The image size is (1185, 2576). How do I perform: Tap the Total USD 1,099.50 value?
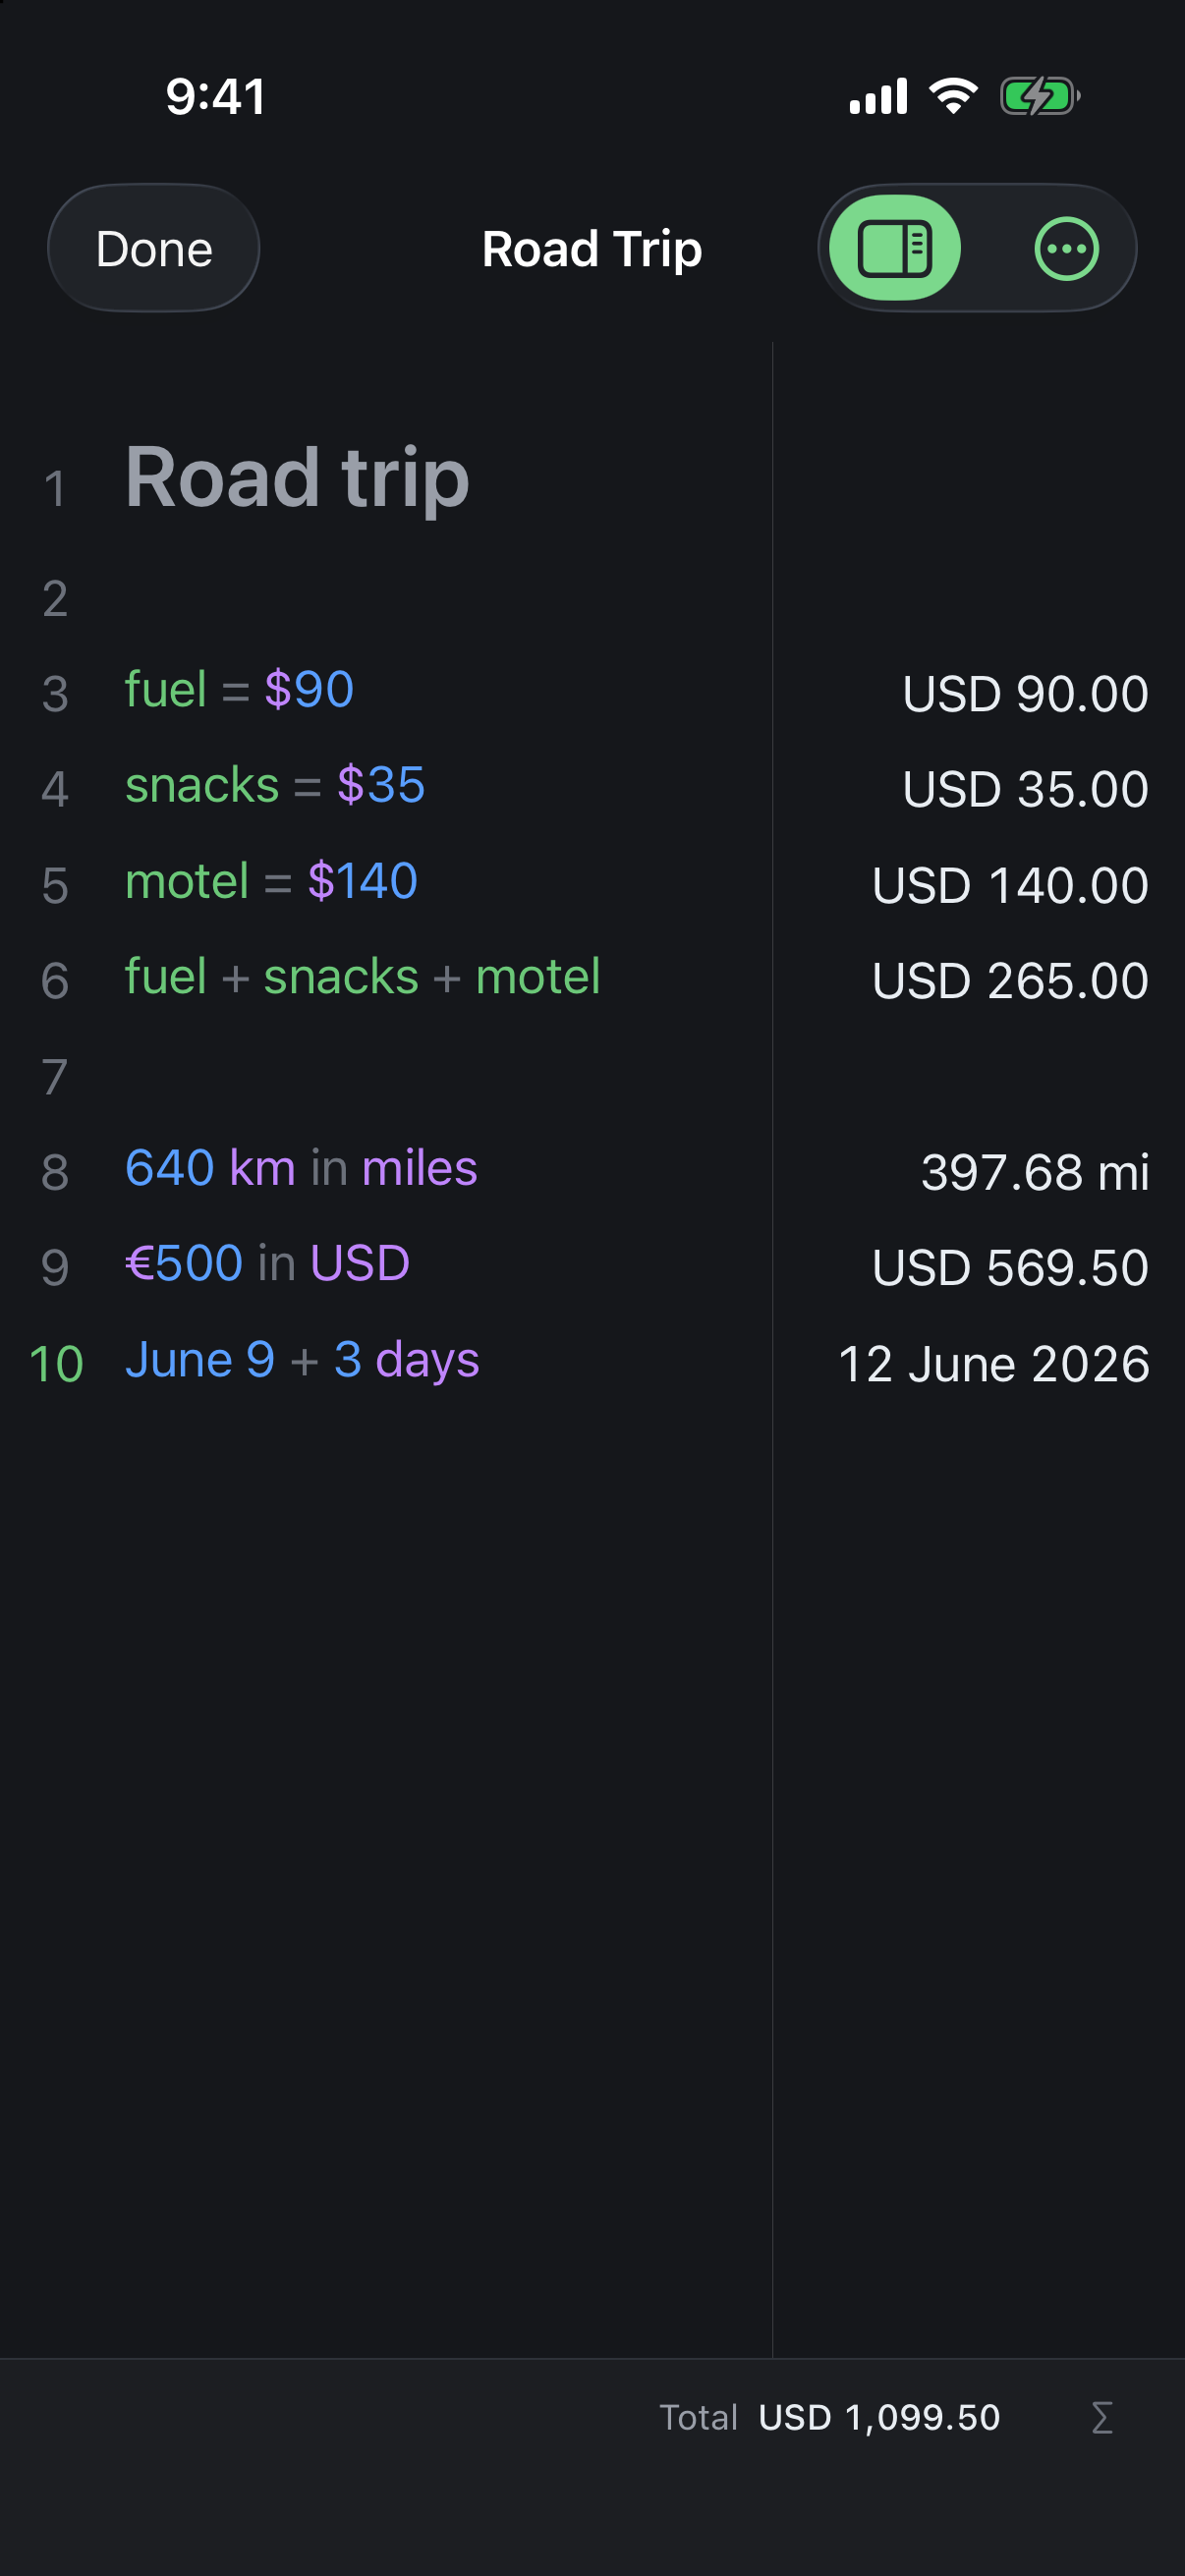coord(879,2417)
